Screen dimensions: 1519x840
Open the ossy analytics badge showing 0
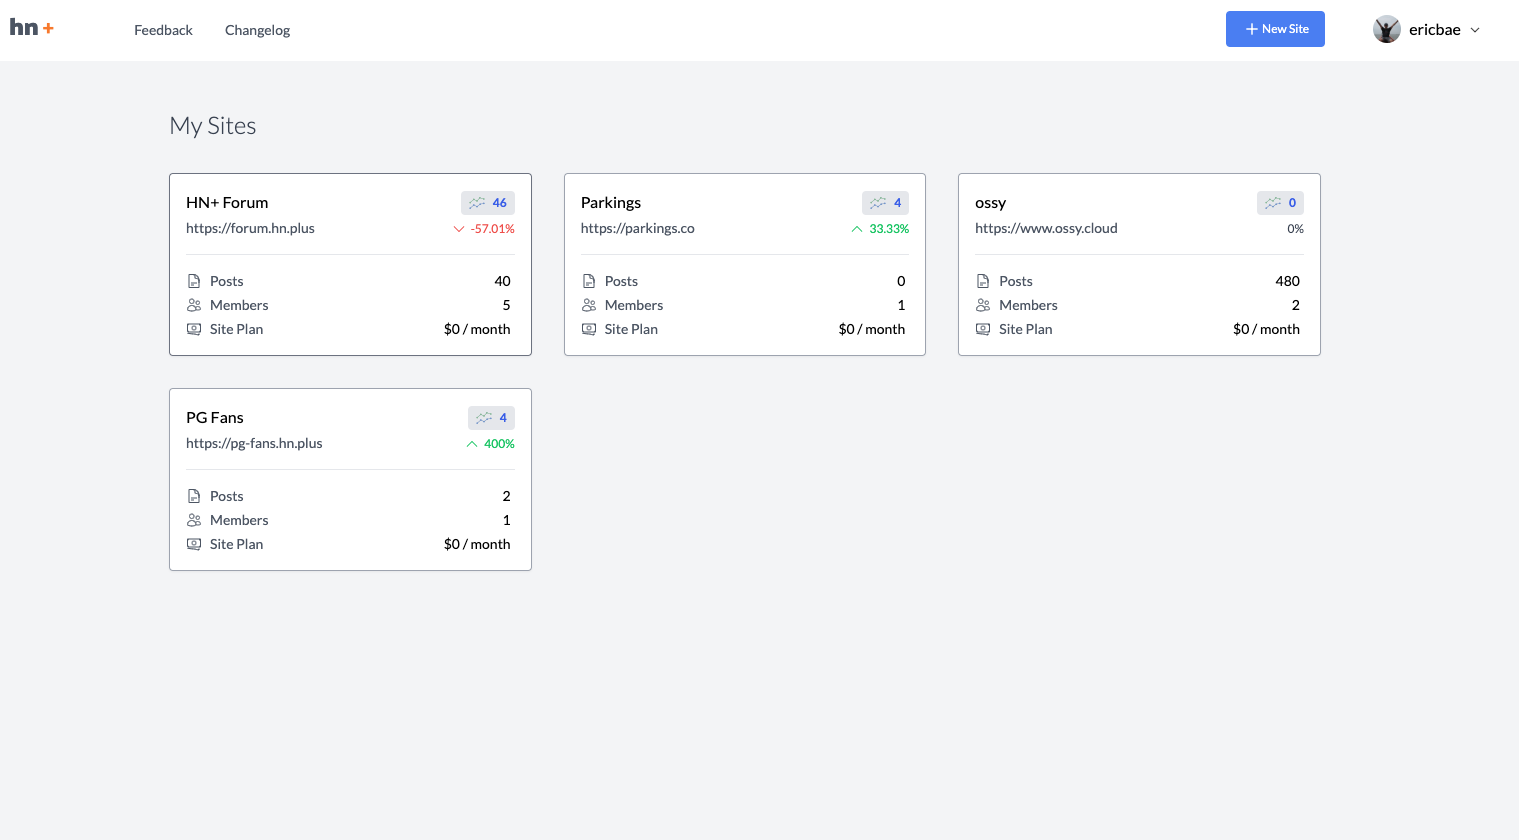(x=1280, y=203)
